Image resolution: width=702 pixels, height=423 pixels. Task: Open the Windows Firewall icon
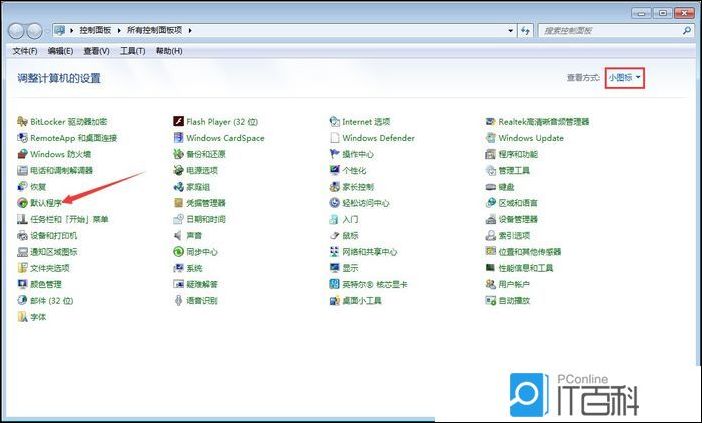pyautogui.click(x=22, y=154)
